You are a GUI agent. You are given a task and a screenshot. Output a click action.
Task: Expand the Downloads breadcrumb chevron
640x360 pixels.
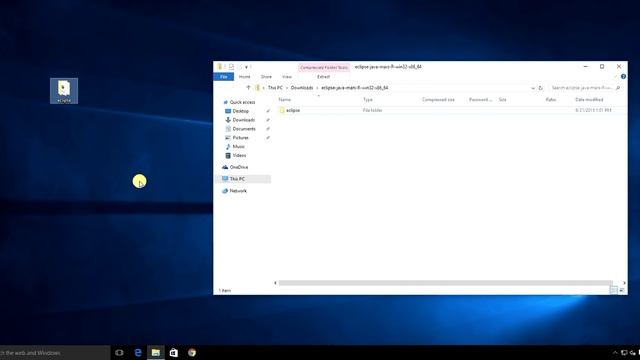[317, 88]
